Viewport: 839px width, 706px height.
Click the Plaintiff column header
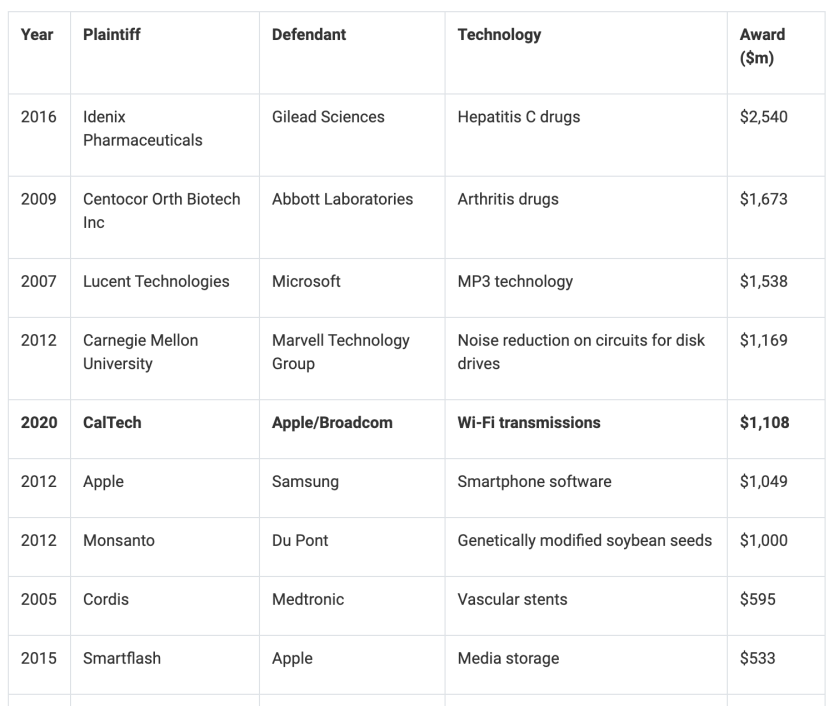click(112, 35)
